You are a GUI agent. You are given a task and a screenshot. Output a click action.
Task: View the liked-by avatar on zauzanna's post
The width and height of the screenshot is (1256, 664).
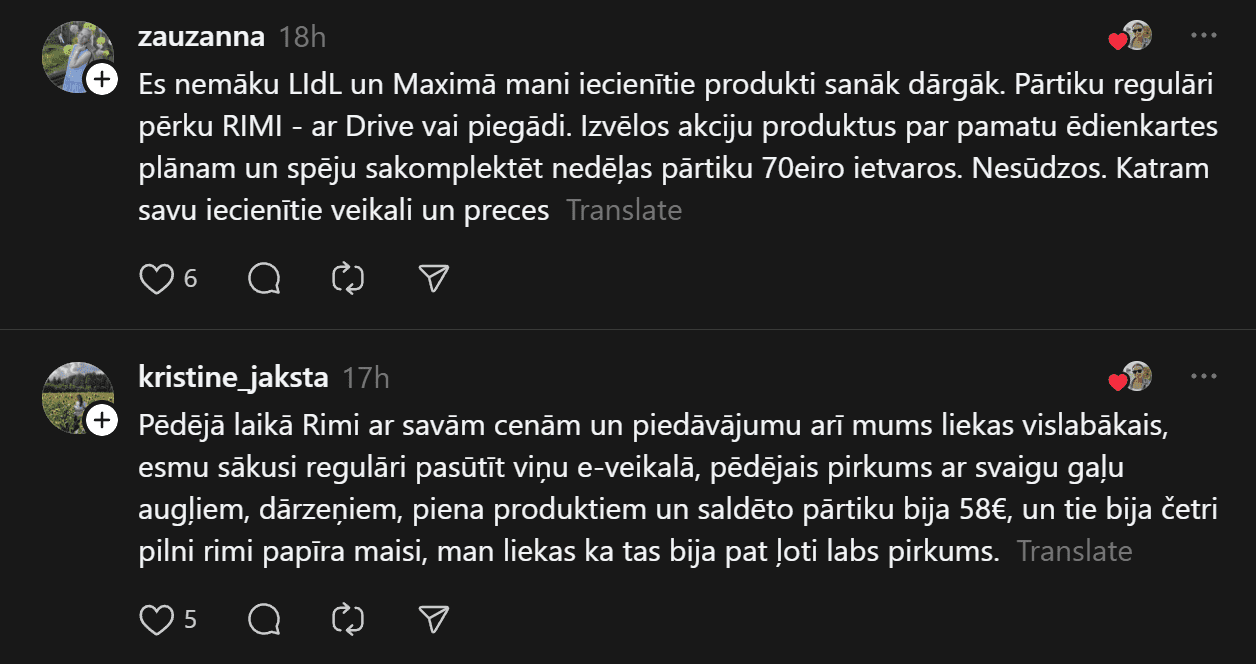pyautogui.click(x=1135, y=37)
